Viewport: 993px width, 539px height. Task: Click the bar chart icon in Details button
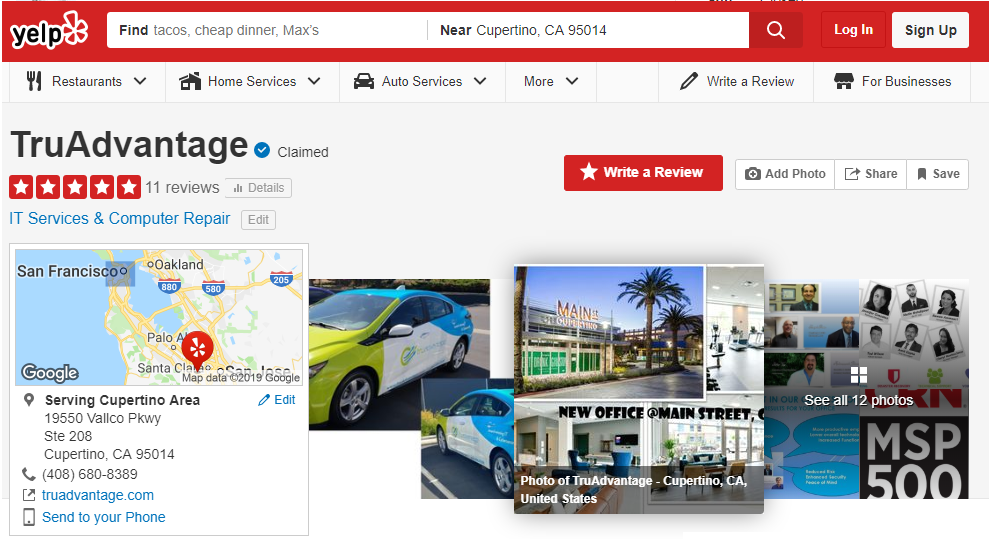[238, 188]
